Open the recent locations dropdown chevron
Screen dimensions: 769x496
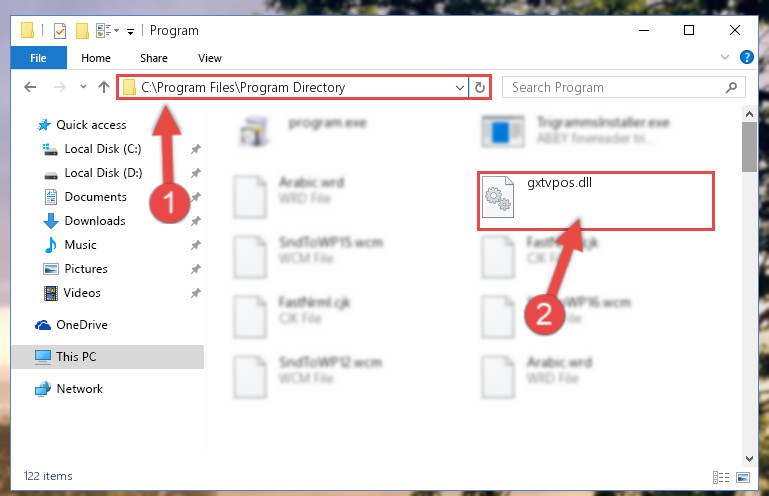point(83,87)
